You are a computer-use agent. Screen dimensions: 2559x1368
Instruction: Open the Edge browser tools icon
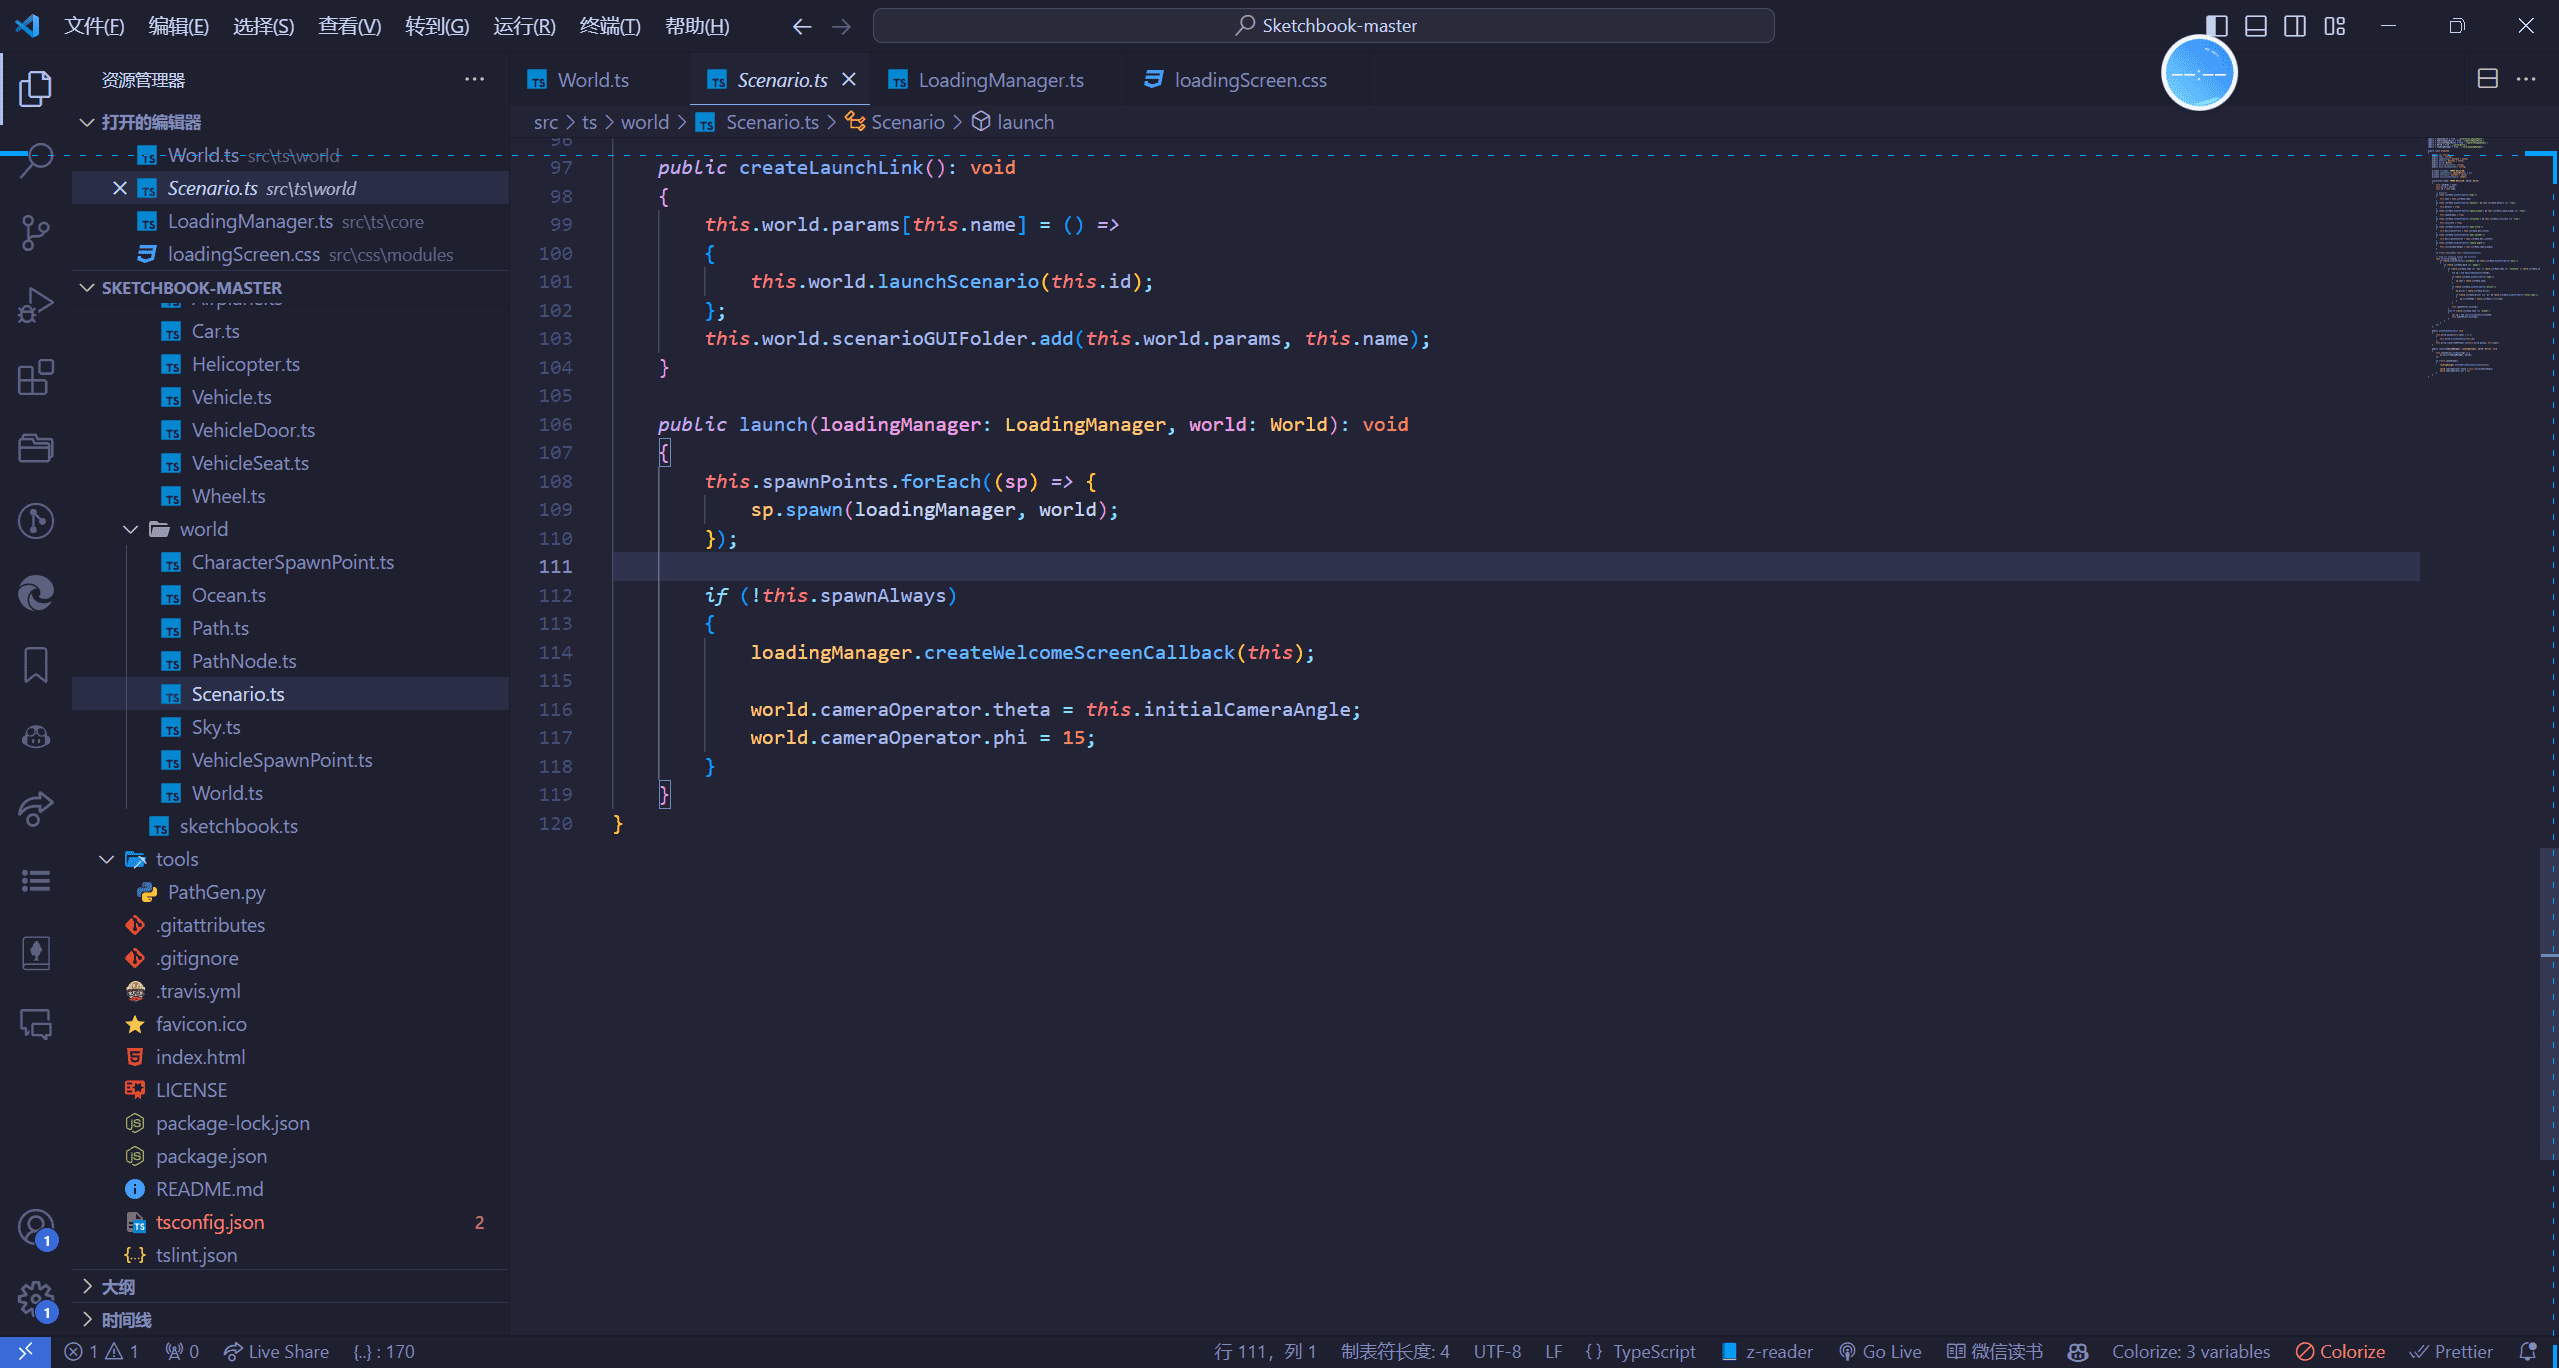36,593
